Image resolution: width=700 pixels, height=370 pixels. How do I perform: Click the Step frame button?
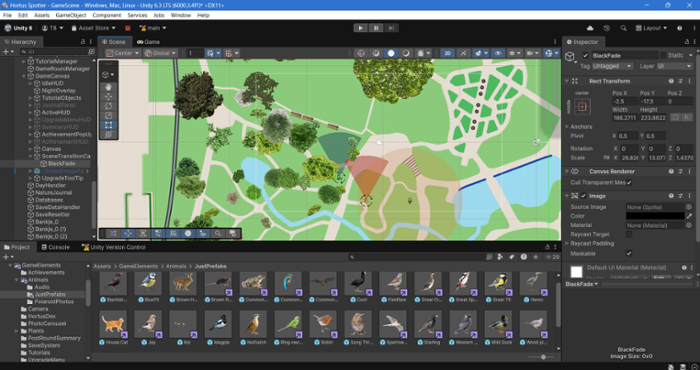(x=391, y=28)
